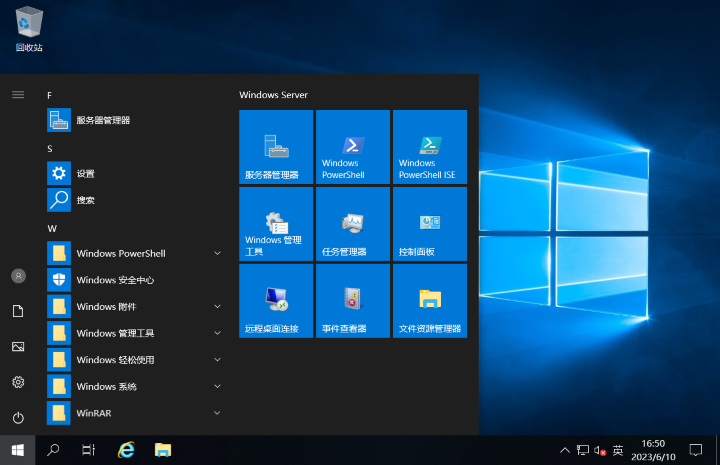Image resolution: width=720 pixels, height=465 pixels.
Task: Open Pictures from the Start sidebar
Action: pos(18,347)
